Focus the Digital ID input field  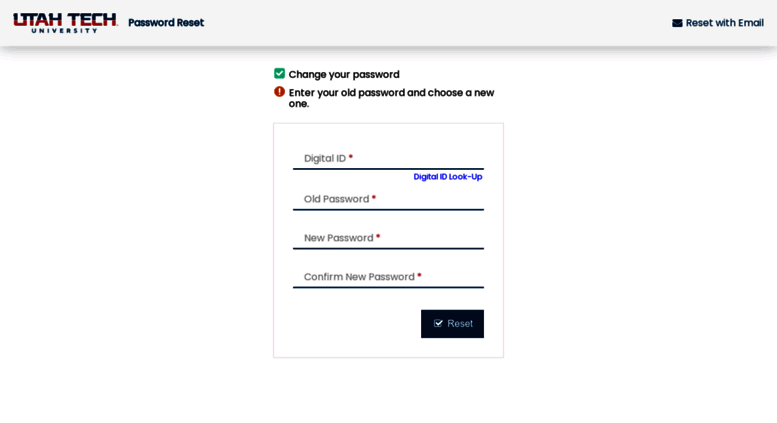pyautogui.click(x=388, y=159)
